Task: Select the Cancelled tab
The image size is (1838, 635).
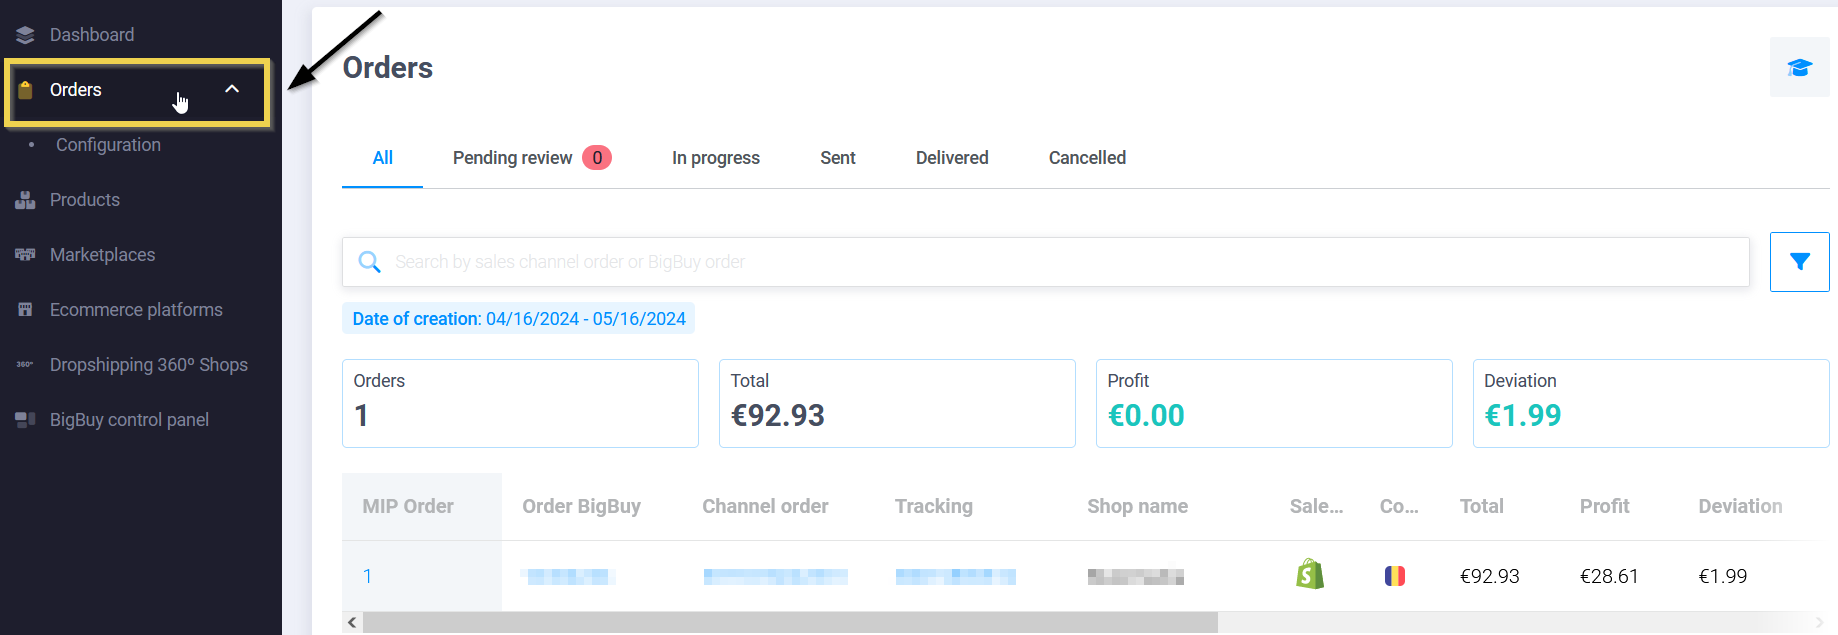Action: [1086, 158]
